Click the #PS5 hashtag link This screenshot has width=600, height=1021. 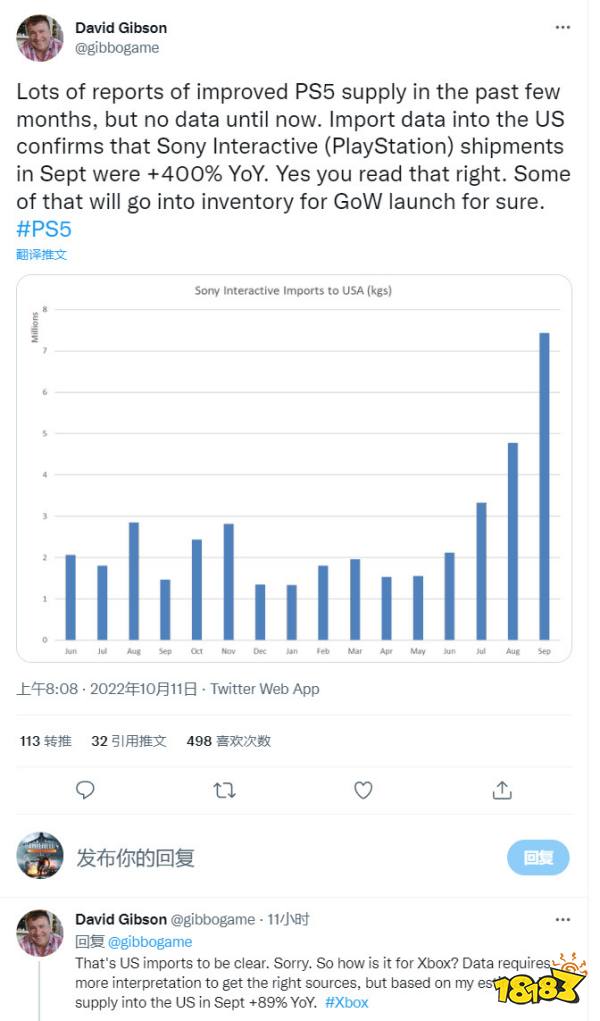tap(44, 229)
